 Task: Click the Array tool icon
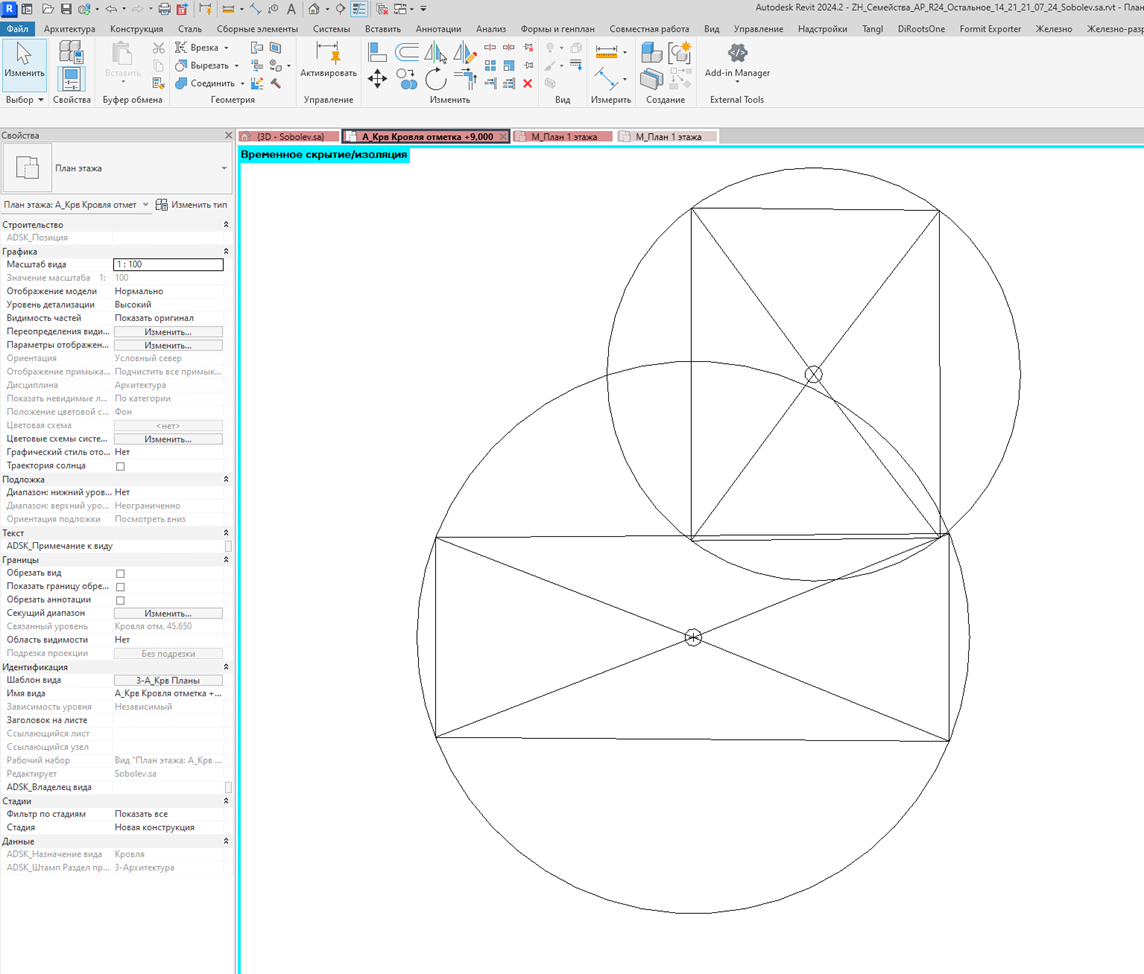[x=490, y=66]
